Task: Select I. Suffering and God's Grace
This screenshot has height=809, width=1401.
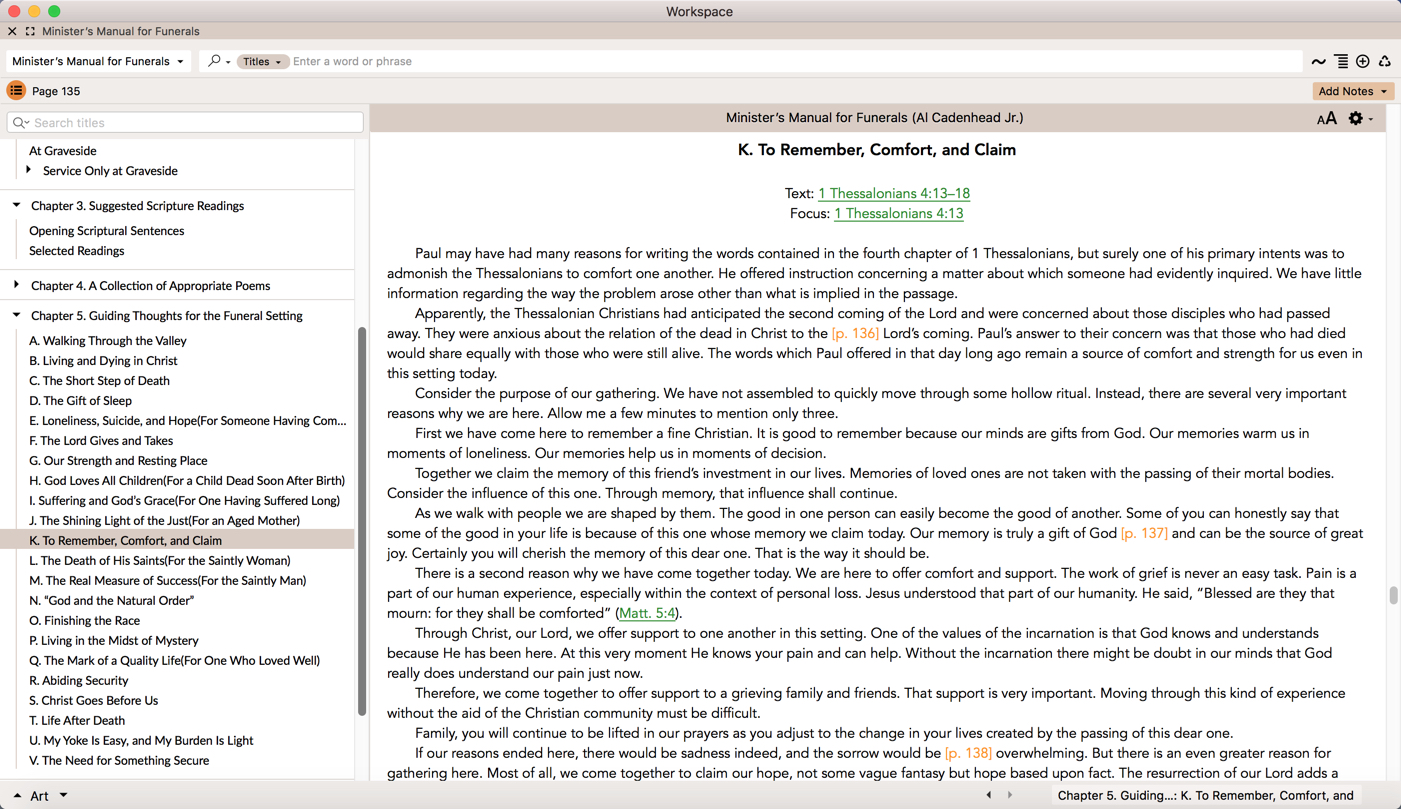Action: coord(184,501)
